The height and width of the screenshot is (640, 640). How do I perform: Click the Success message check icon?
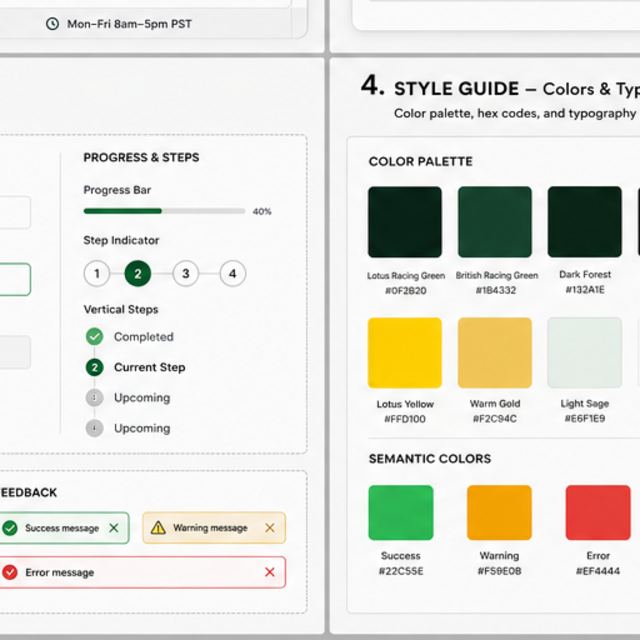(x=10, y=528)
